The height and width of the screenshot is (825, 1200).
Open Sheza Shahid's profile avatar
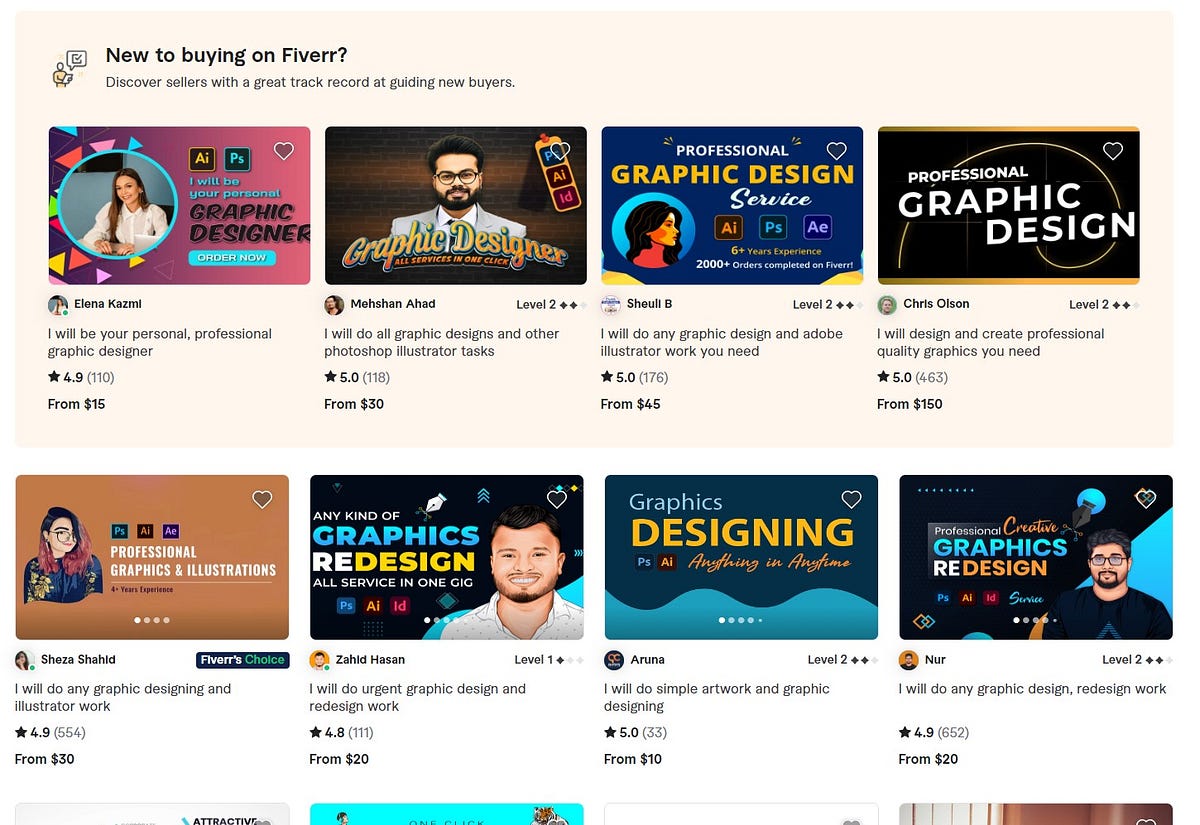pyautogui.click(x=24, y=660)
